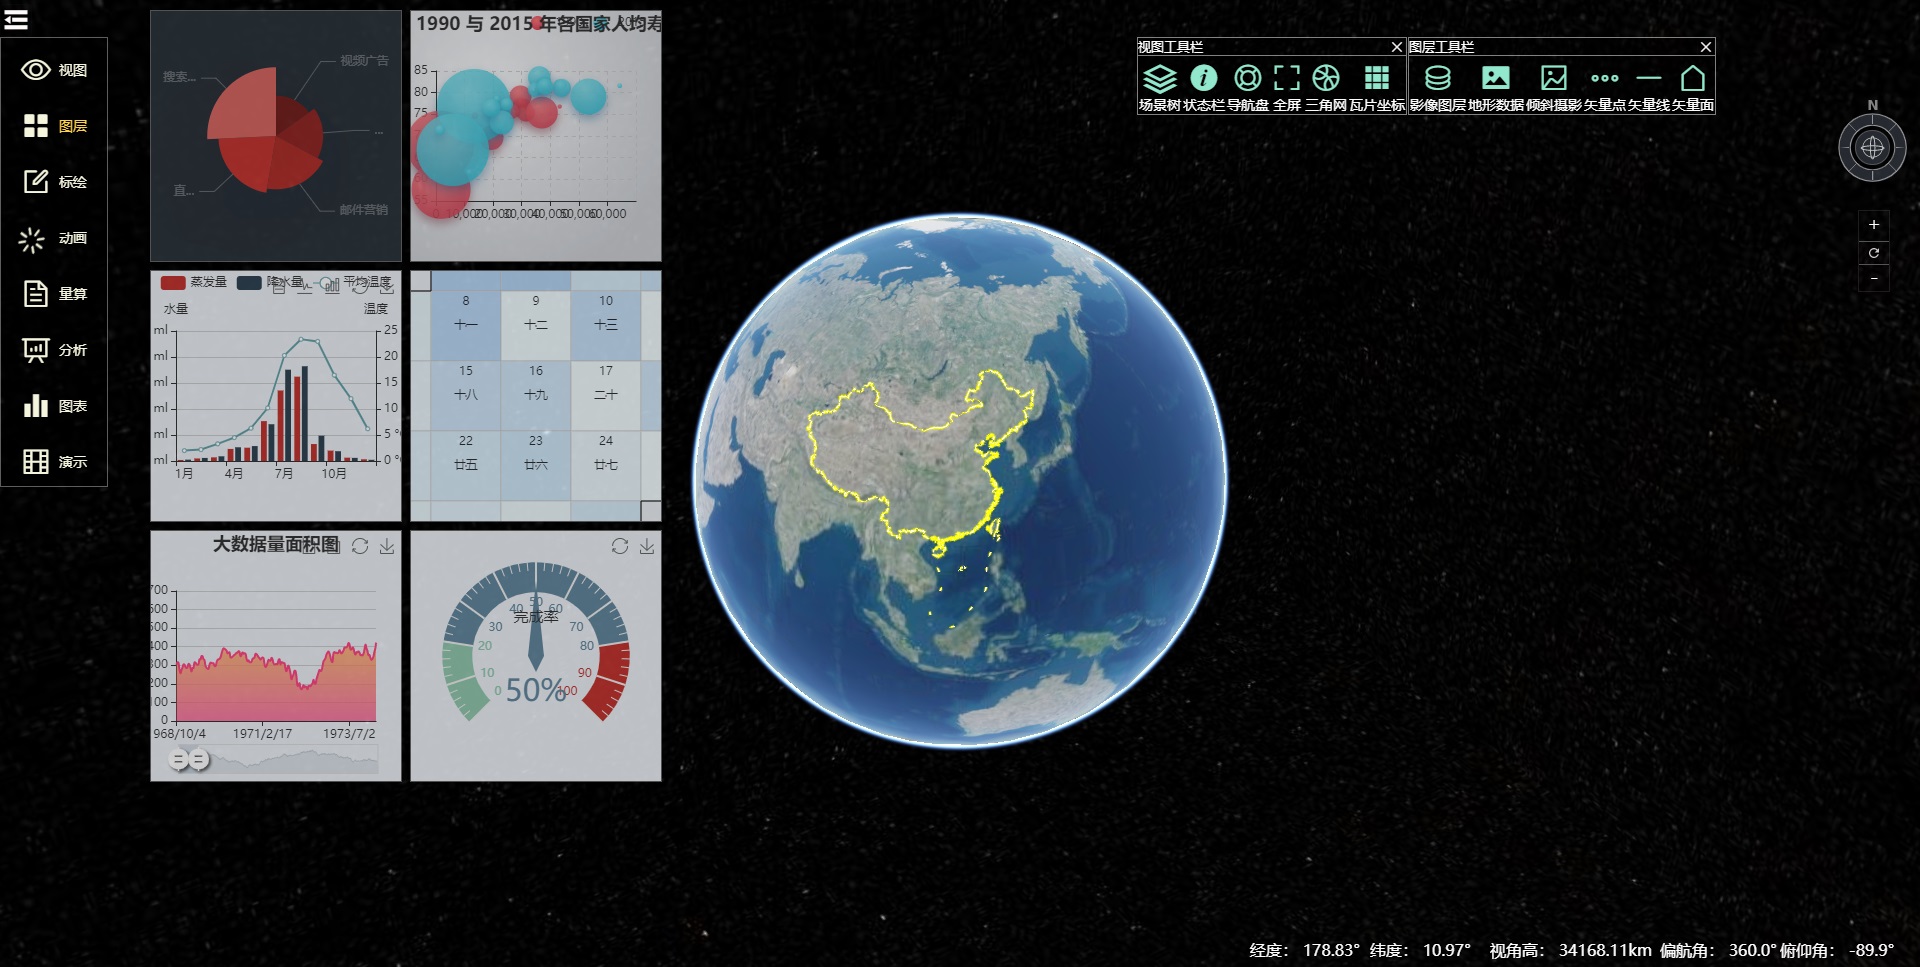
Task: Click the compass navigation control
Action: pyautogui.click(x=1873, y=148)
